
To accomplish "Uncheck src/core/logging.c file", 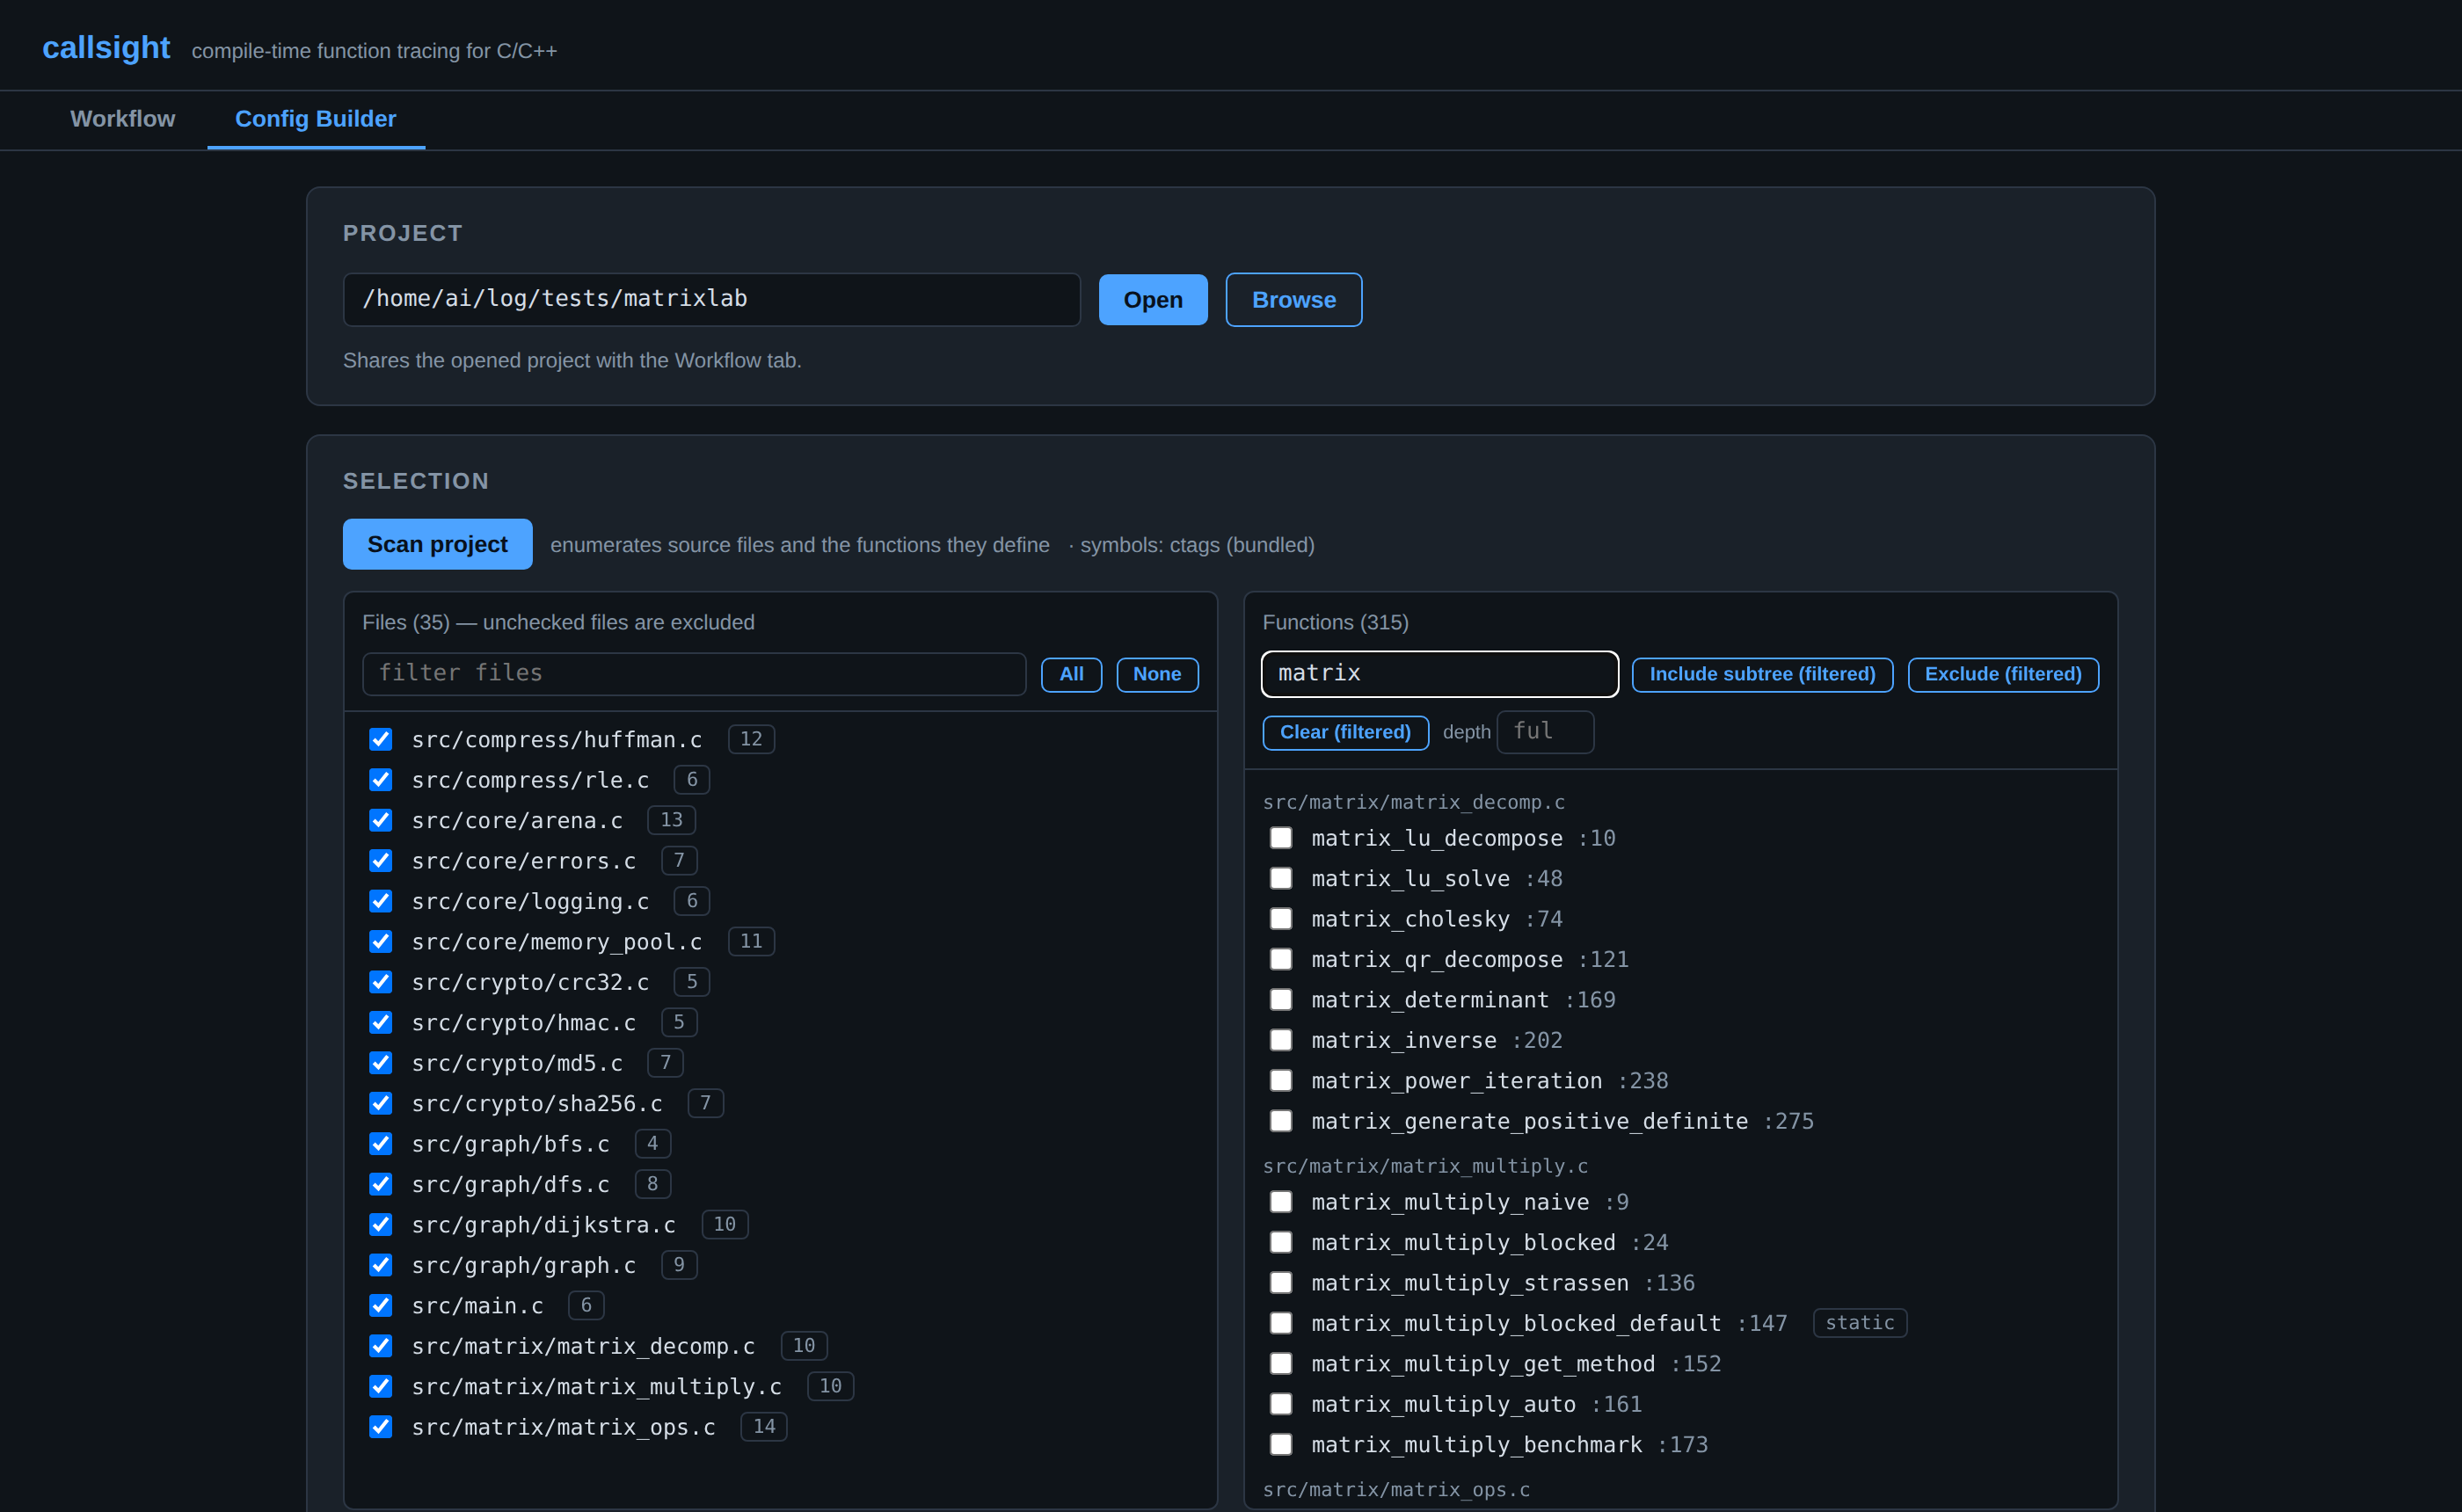I will coord(380,901).
